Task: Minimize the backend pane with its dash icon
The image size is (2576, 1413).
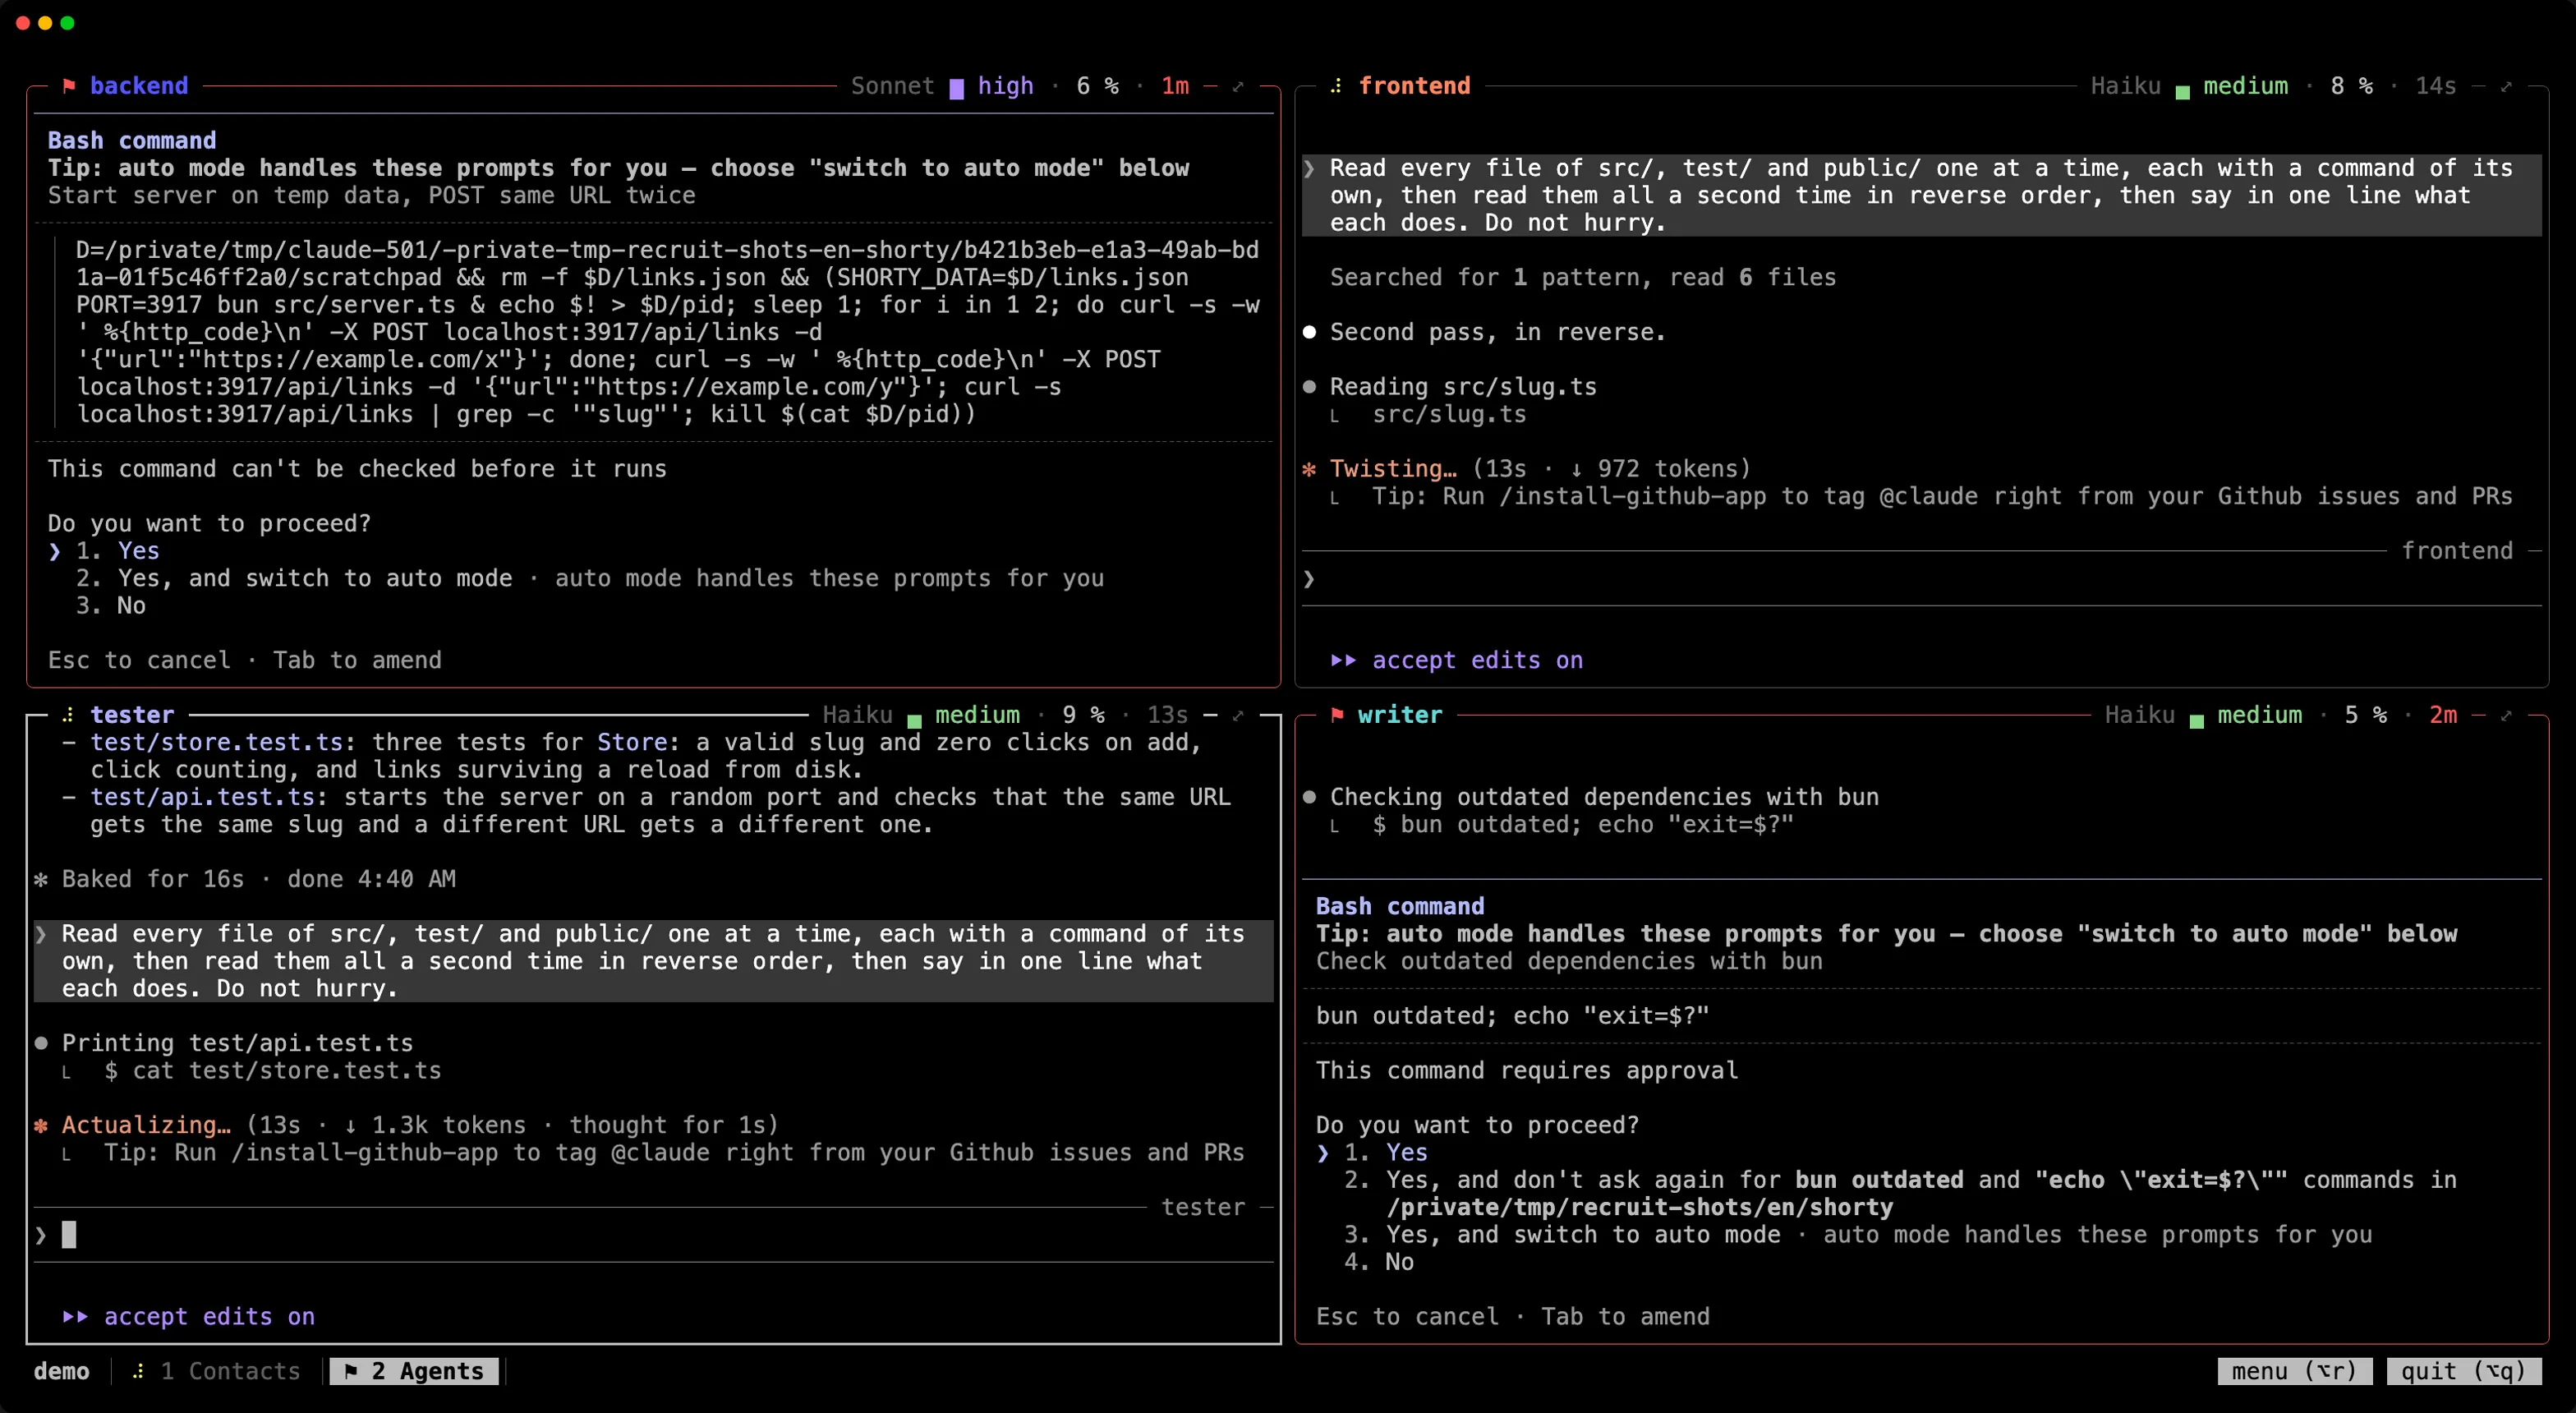Action: [1210, 86]
